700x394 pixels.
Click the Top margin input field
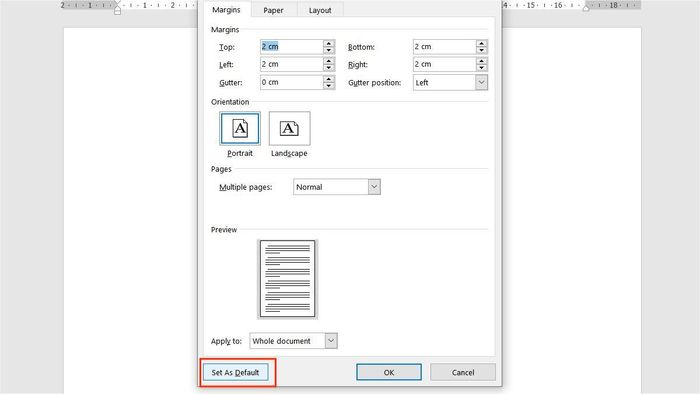coord(292,46)
